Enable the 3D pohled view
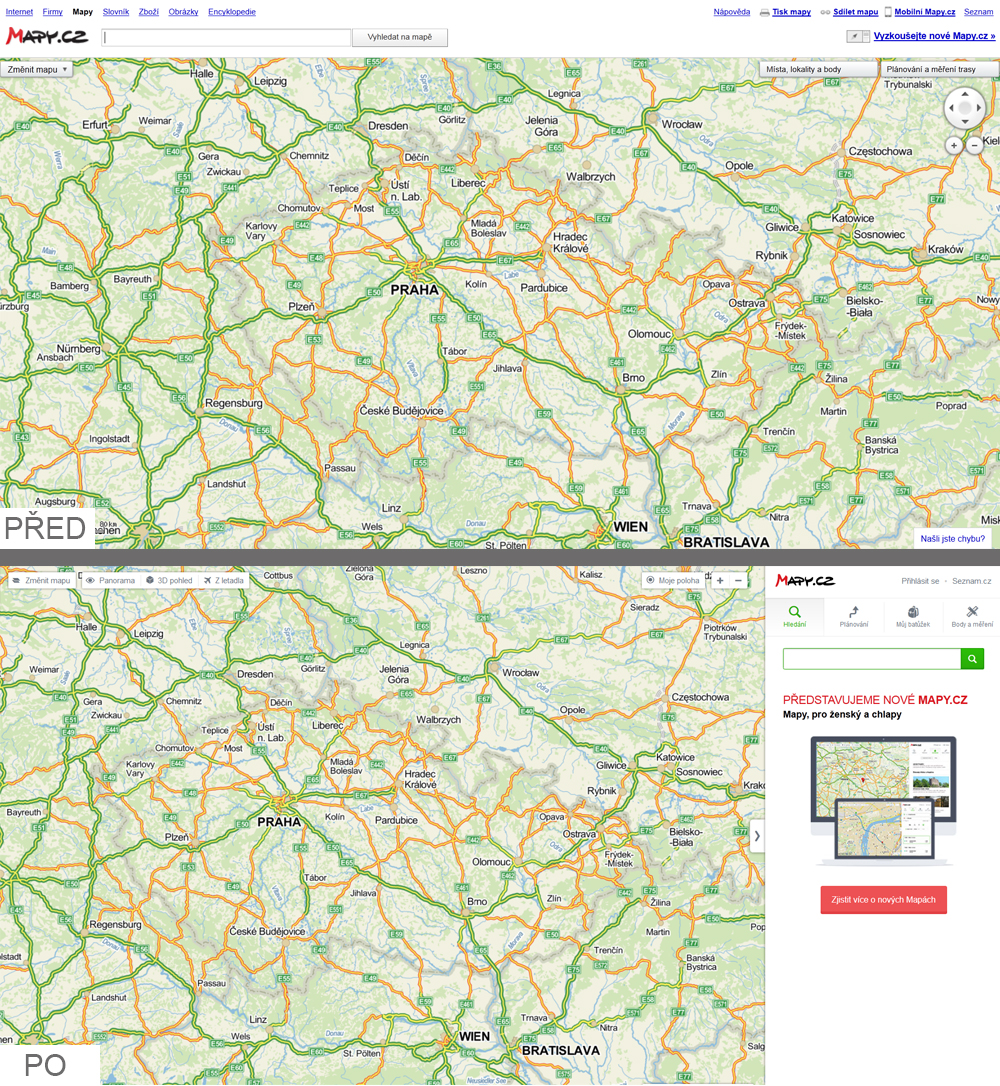Image resolution: width=1000 pixels, height=1086 pixels. (x=169, y=580)
